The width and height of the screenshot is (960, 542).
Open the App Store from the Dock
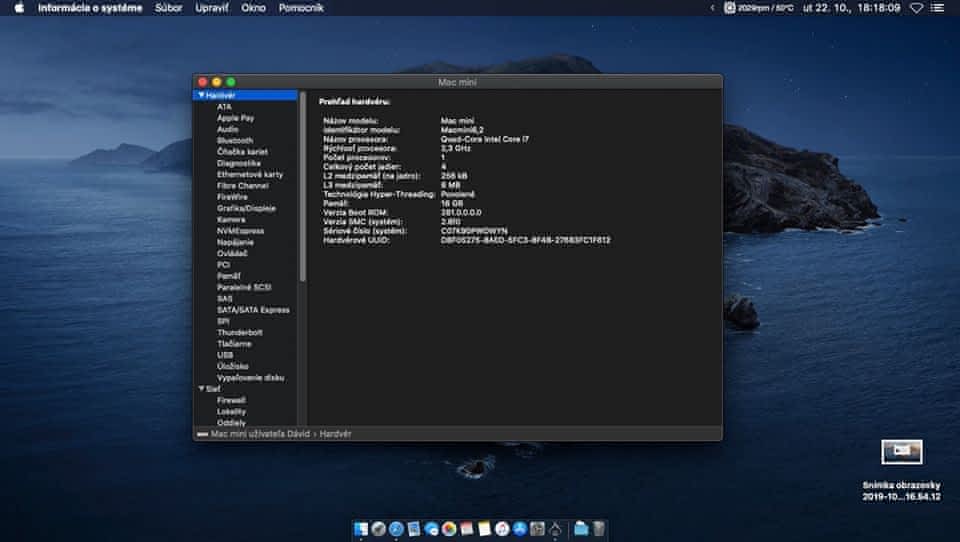coord(519,528)
